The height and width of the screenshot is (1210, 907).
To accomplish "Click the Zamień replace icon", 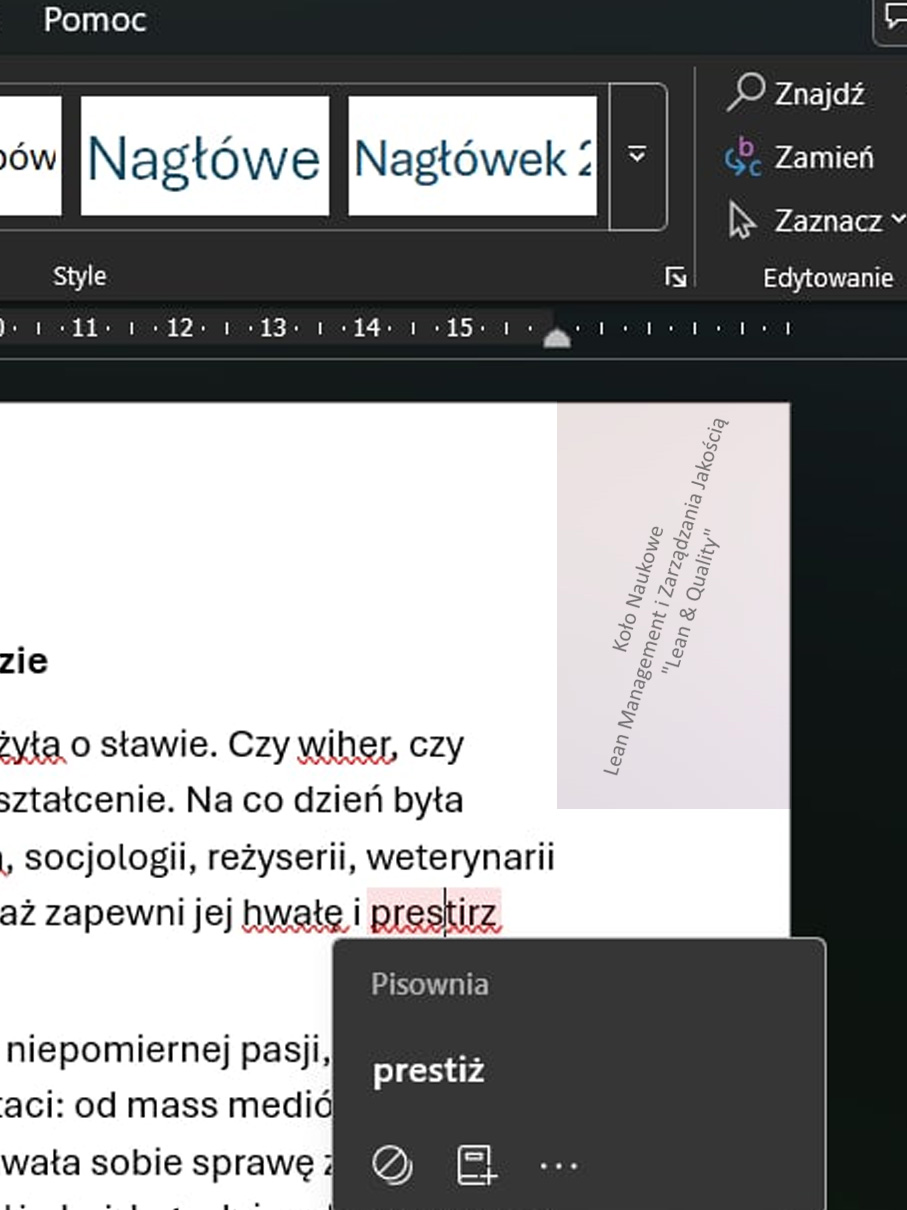I will click(x=743, y=157).
